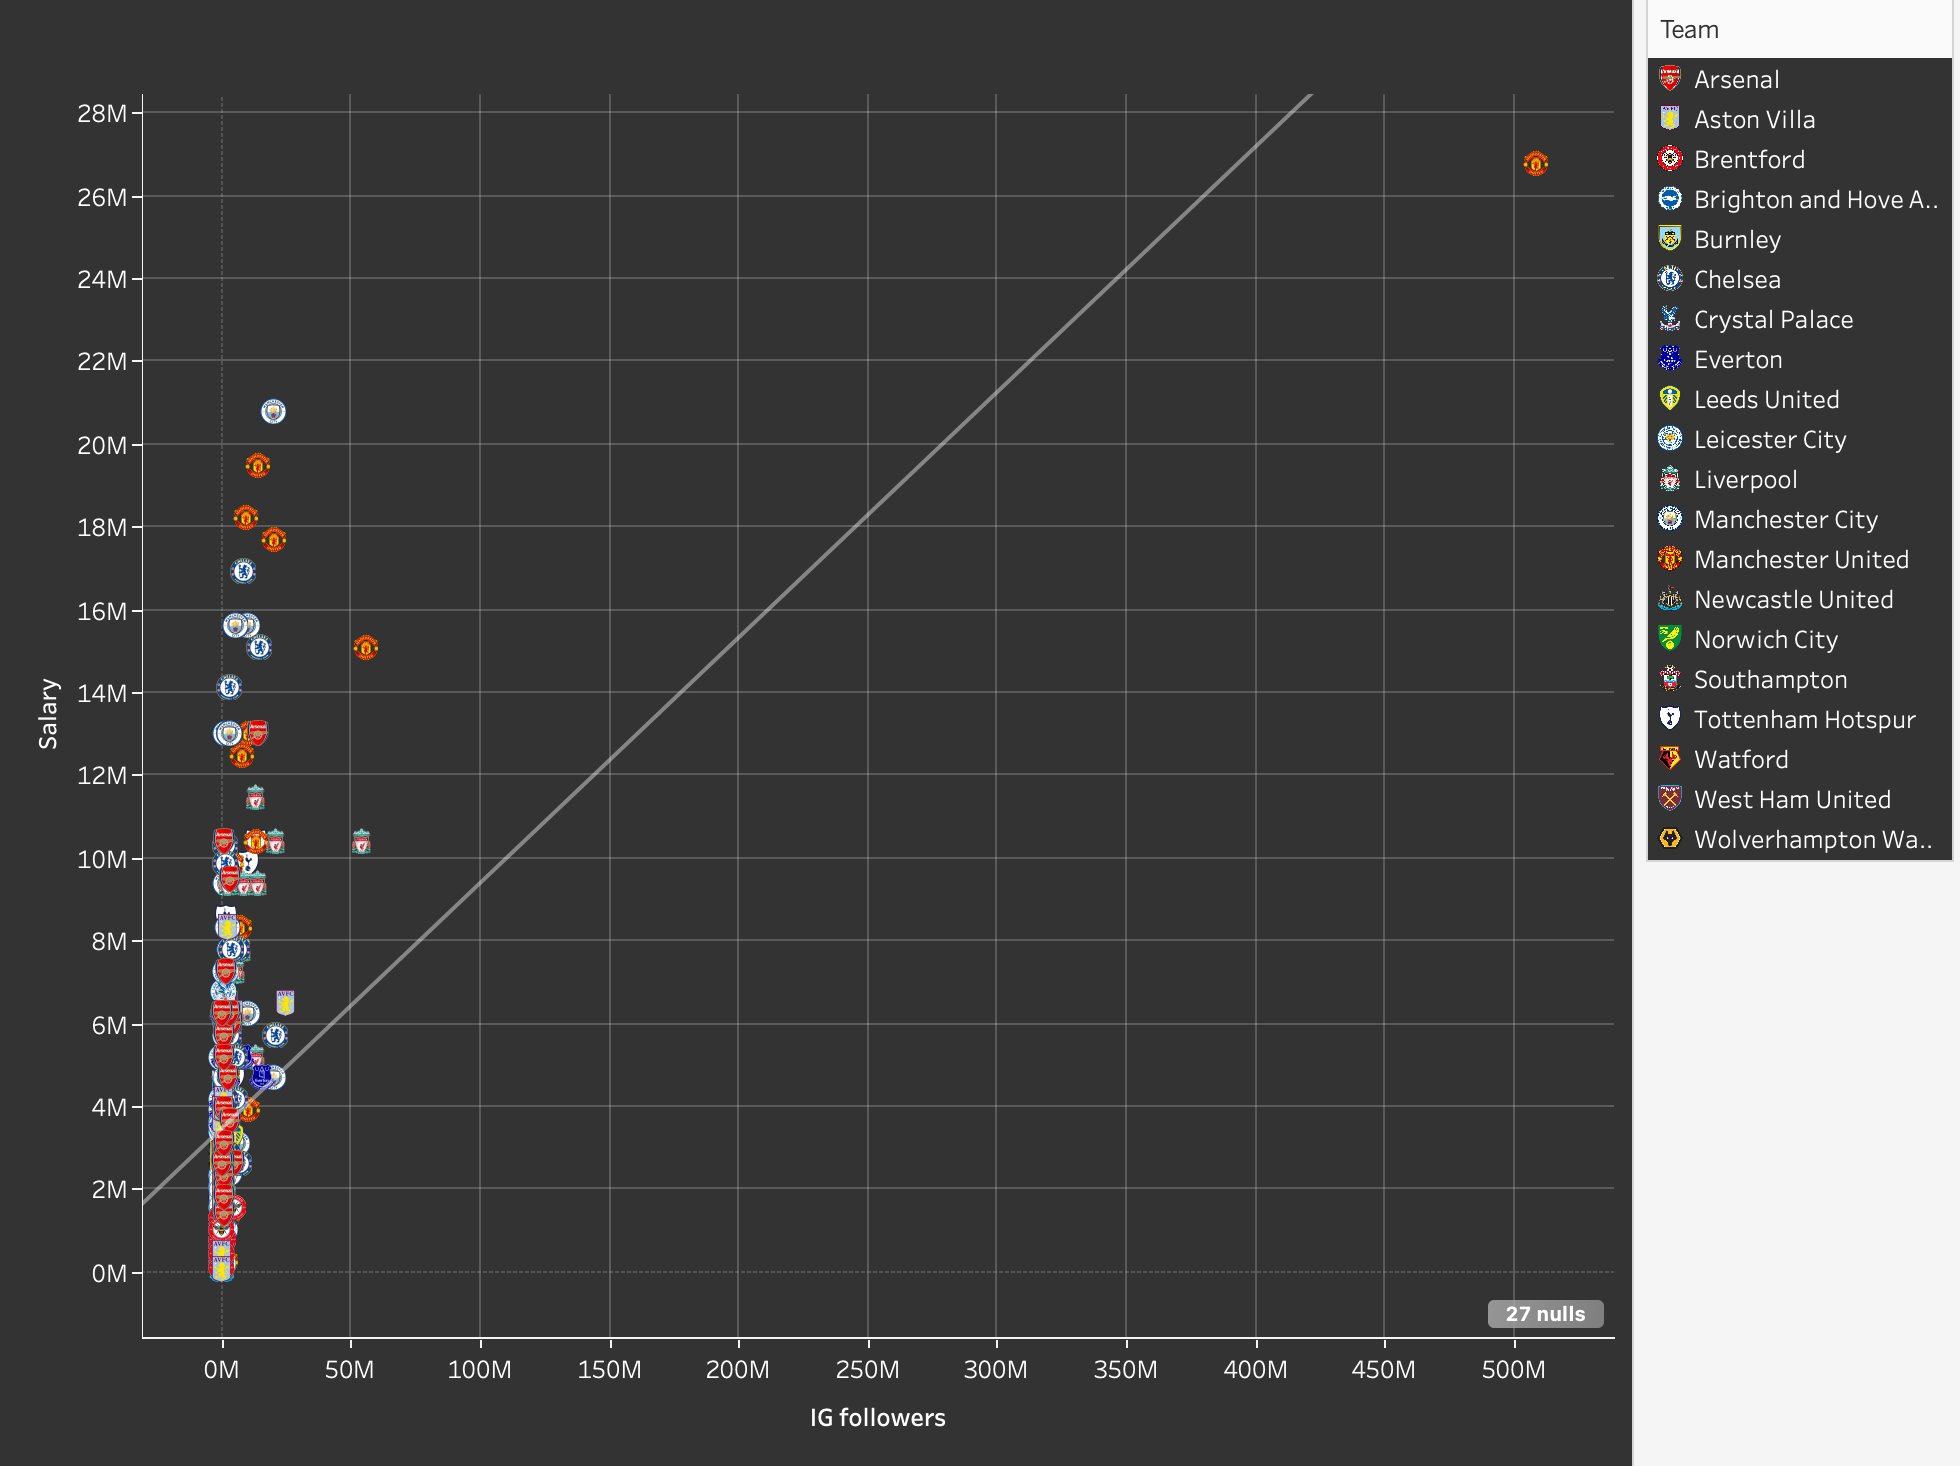Select the Crystal Palace legend label
The width and height of the screenshot is (1960, 1466).
click(x=1773, y=320)
